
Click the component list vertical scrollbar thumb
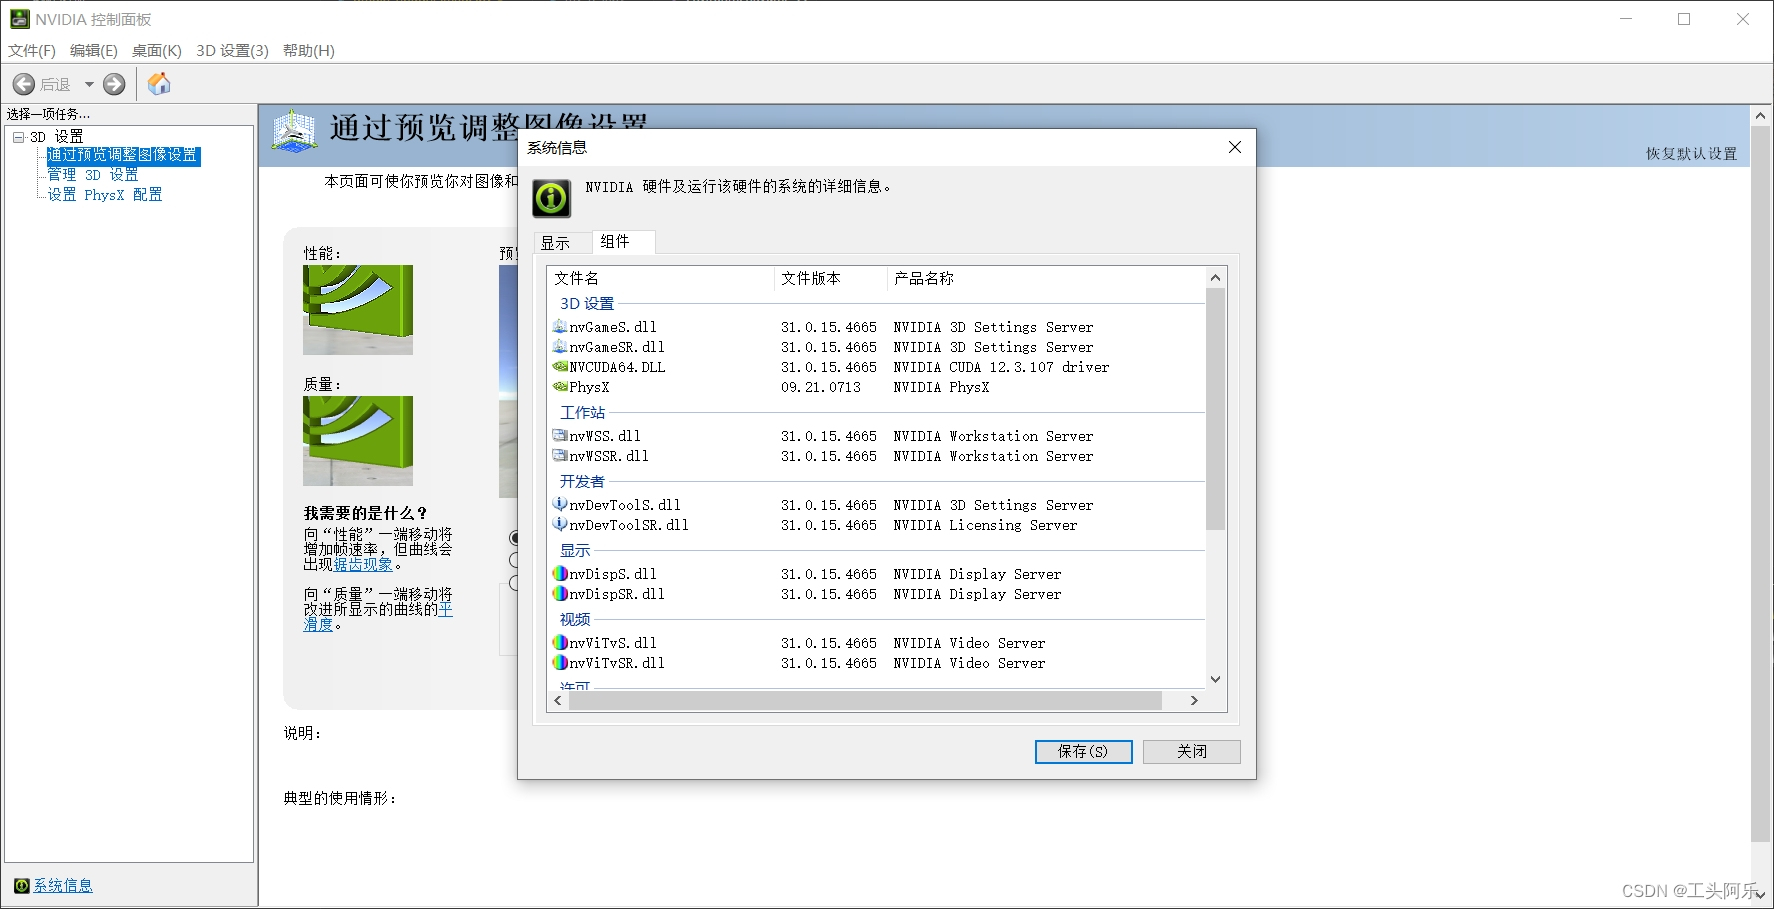click(x=1216, y=409)
